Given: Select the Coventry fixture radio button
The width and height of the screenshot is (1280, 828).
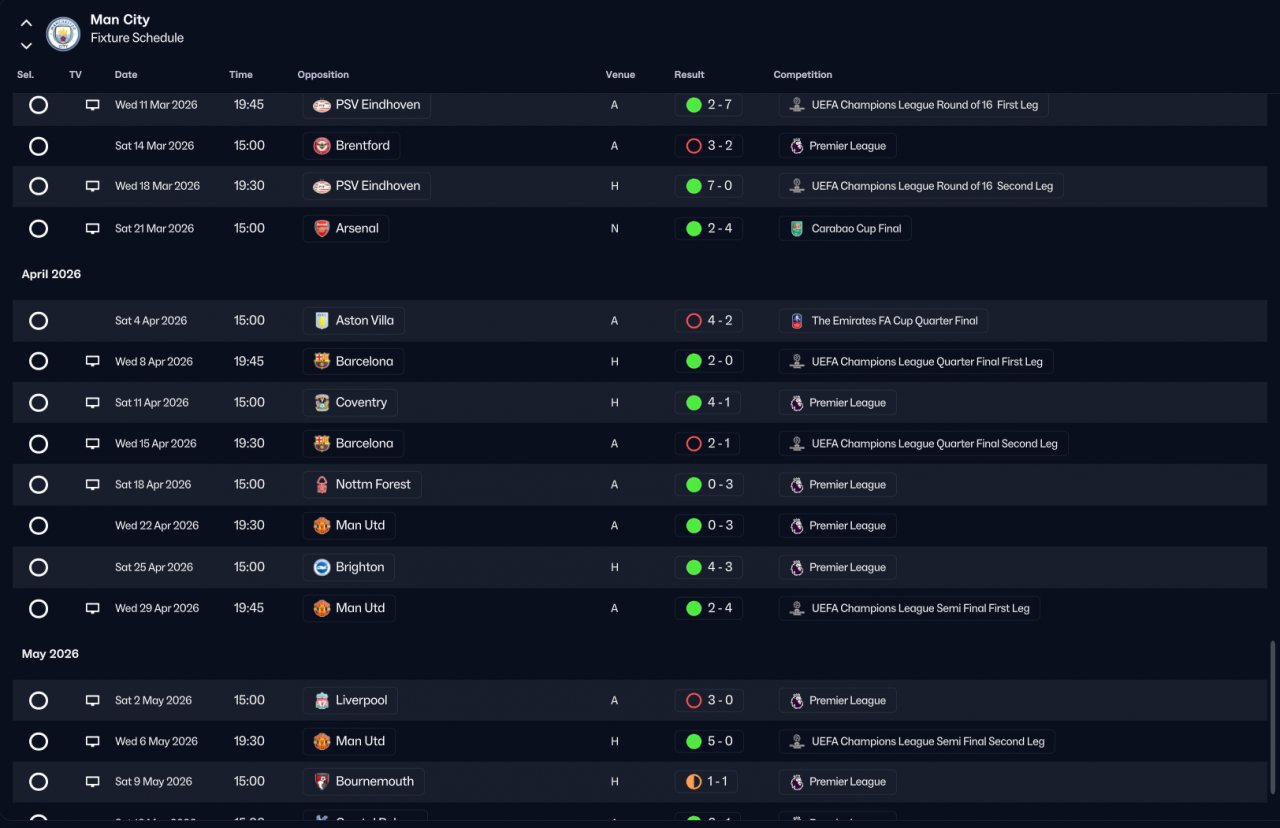Looking at the screenshot, I should 38,403.
